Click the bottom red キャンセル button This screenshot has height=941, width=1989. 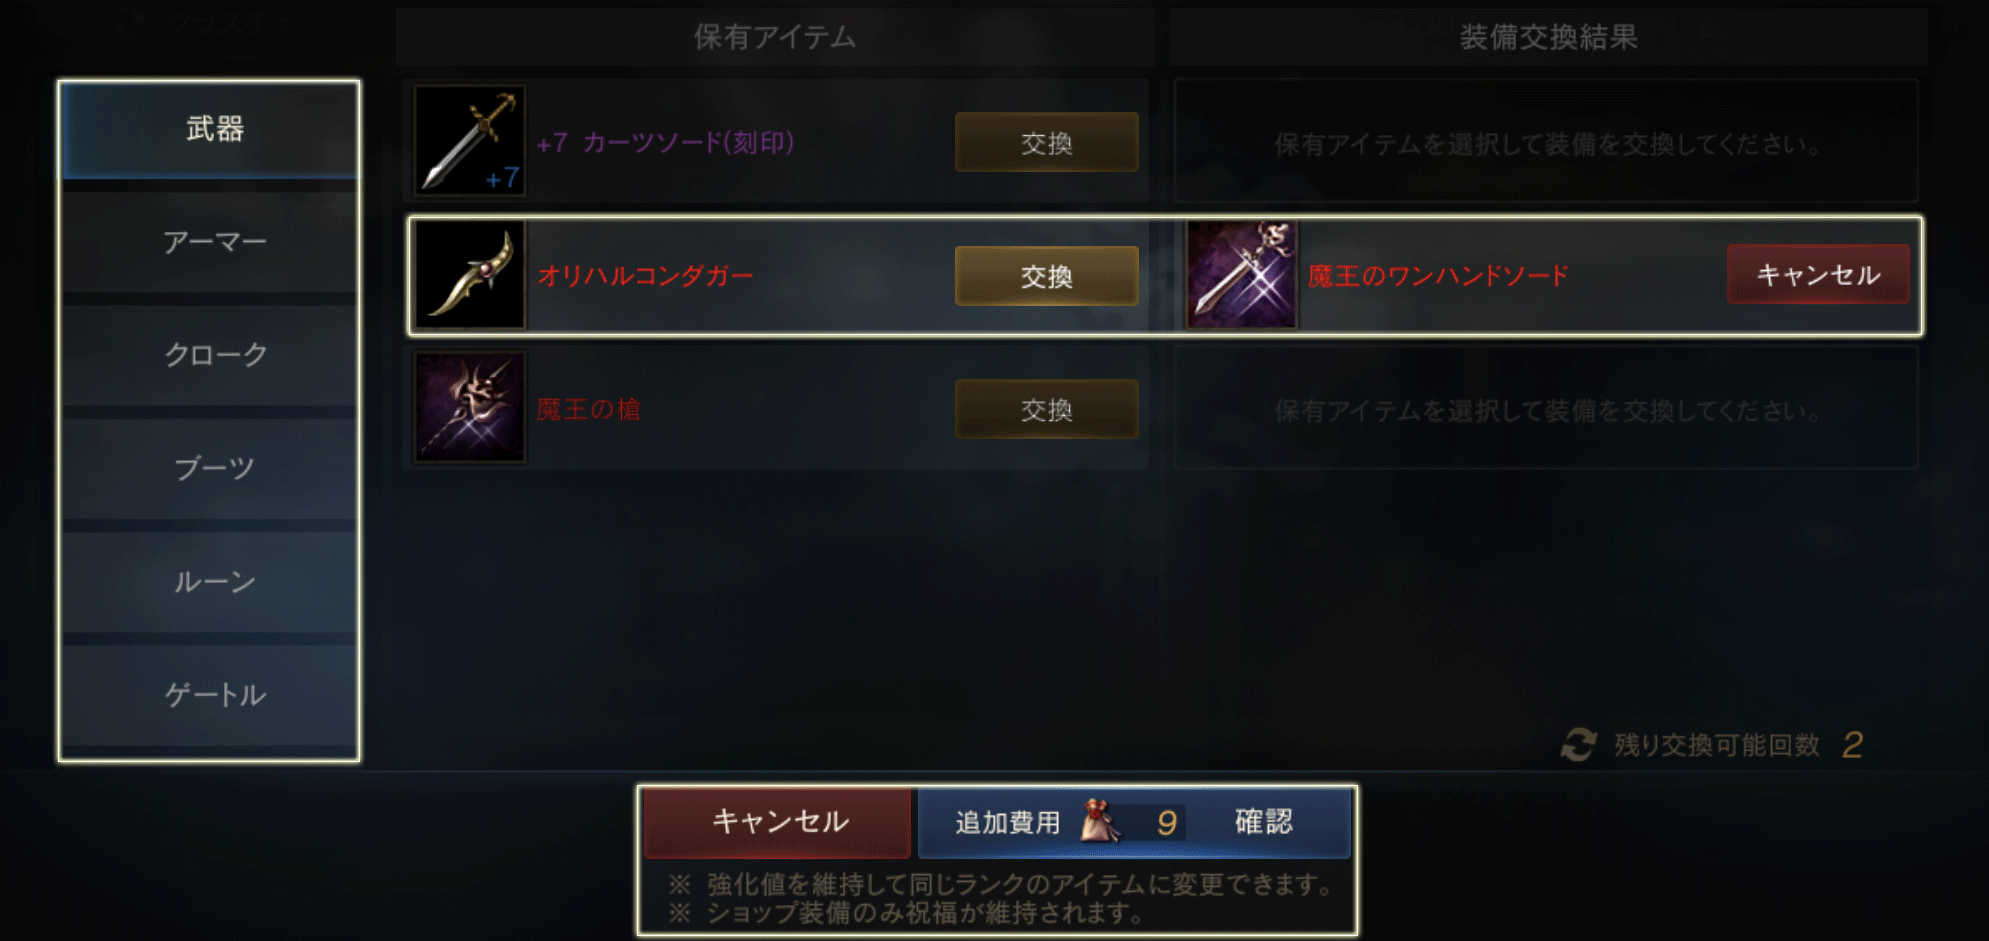pyautogui.click(x=777, y=822)
